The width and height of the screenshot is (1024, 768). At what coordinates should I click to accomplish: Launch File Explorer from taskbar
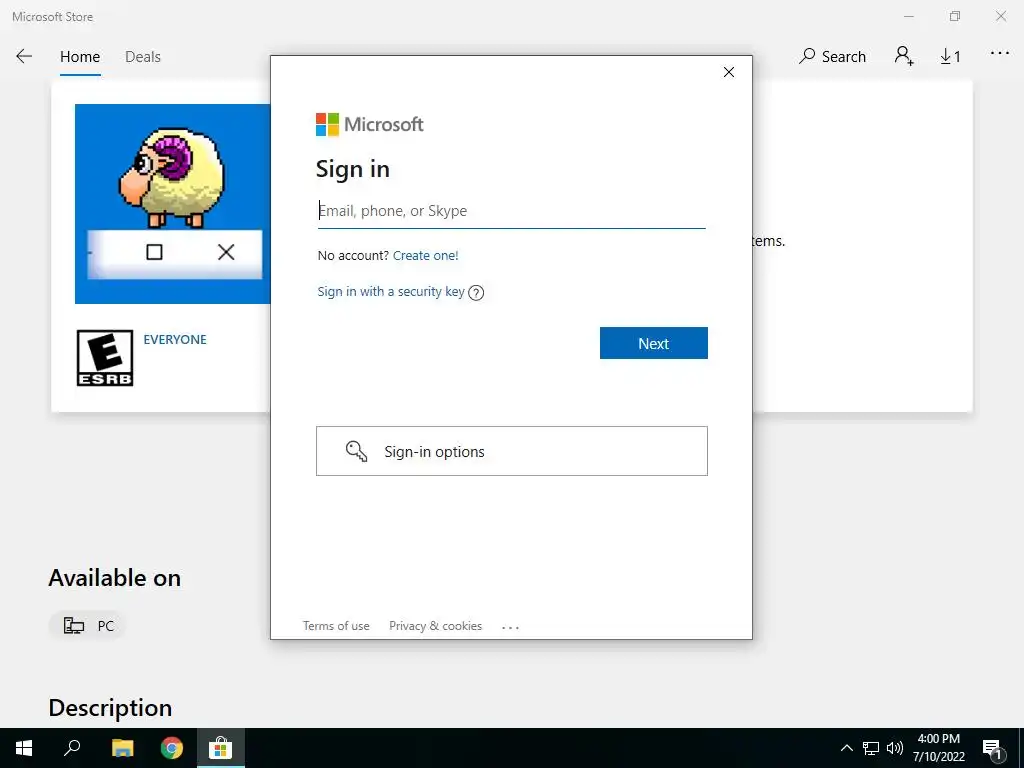pos(122,748)
